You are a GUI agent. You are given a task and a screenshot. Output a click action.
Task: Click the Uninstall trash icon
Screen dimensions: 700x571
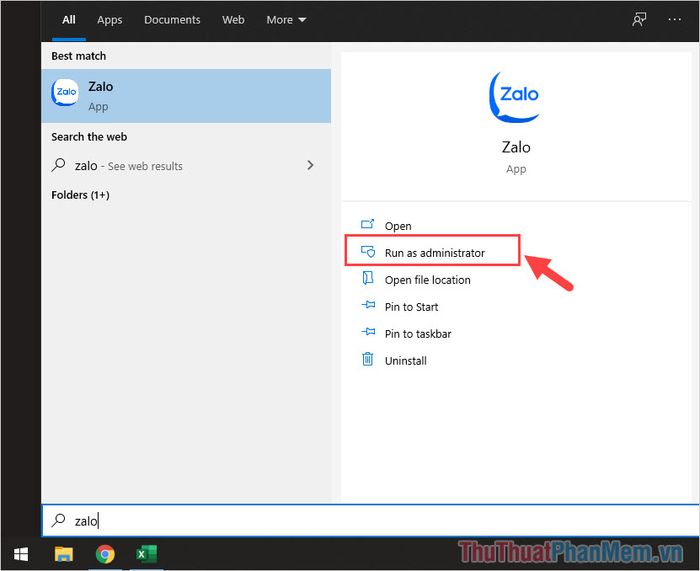pos(367,358)
